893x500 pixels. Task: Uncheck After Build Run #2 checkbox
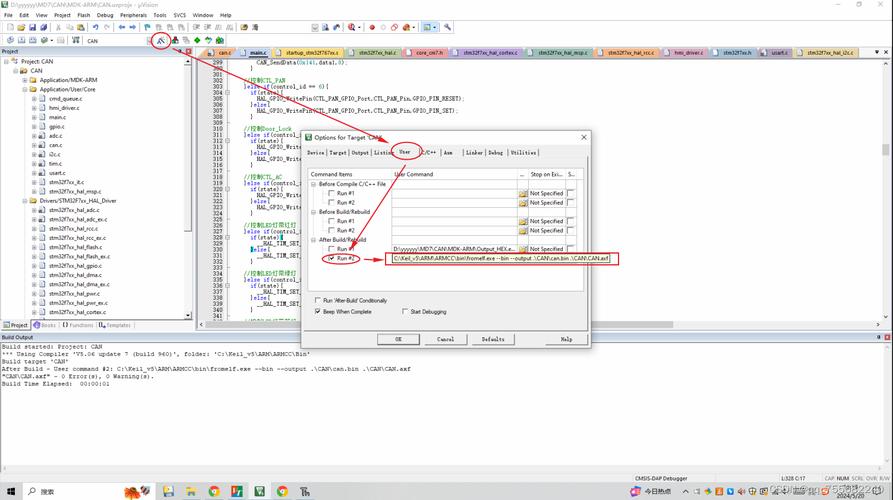(332, 259)
